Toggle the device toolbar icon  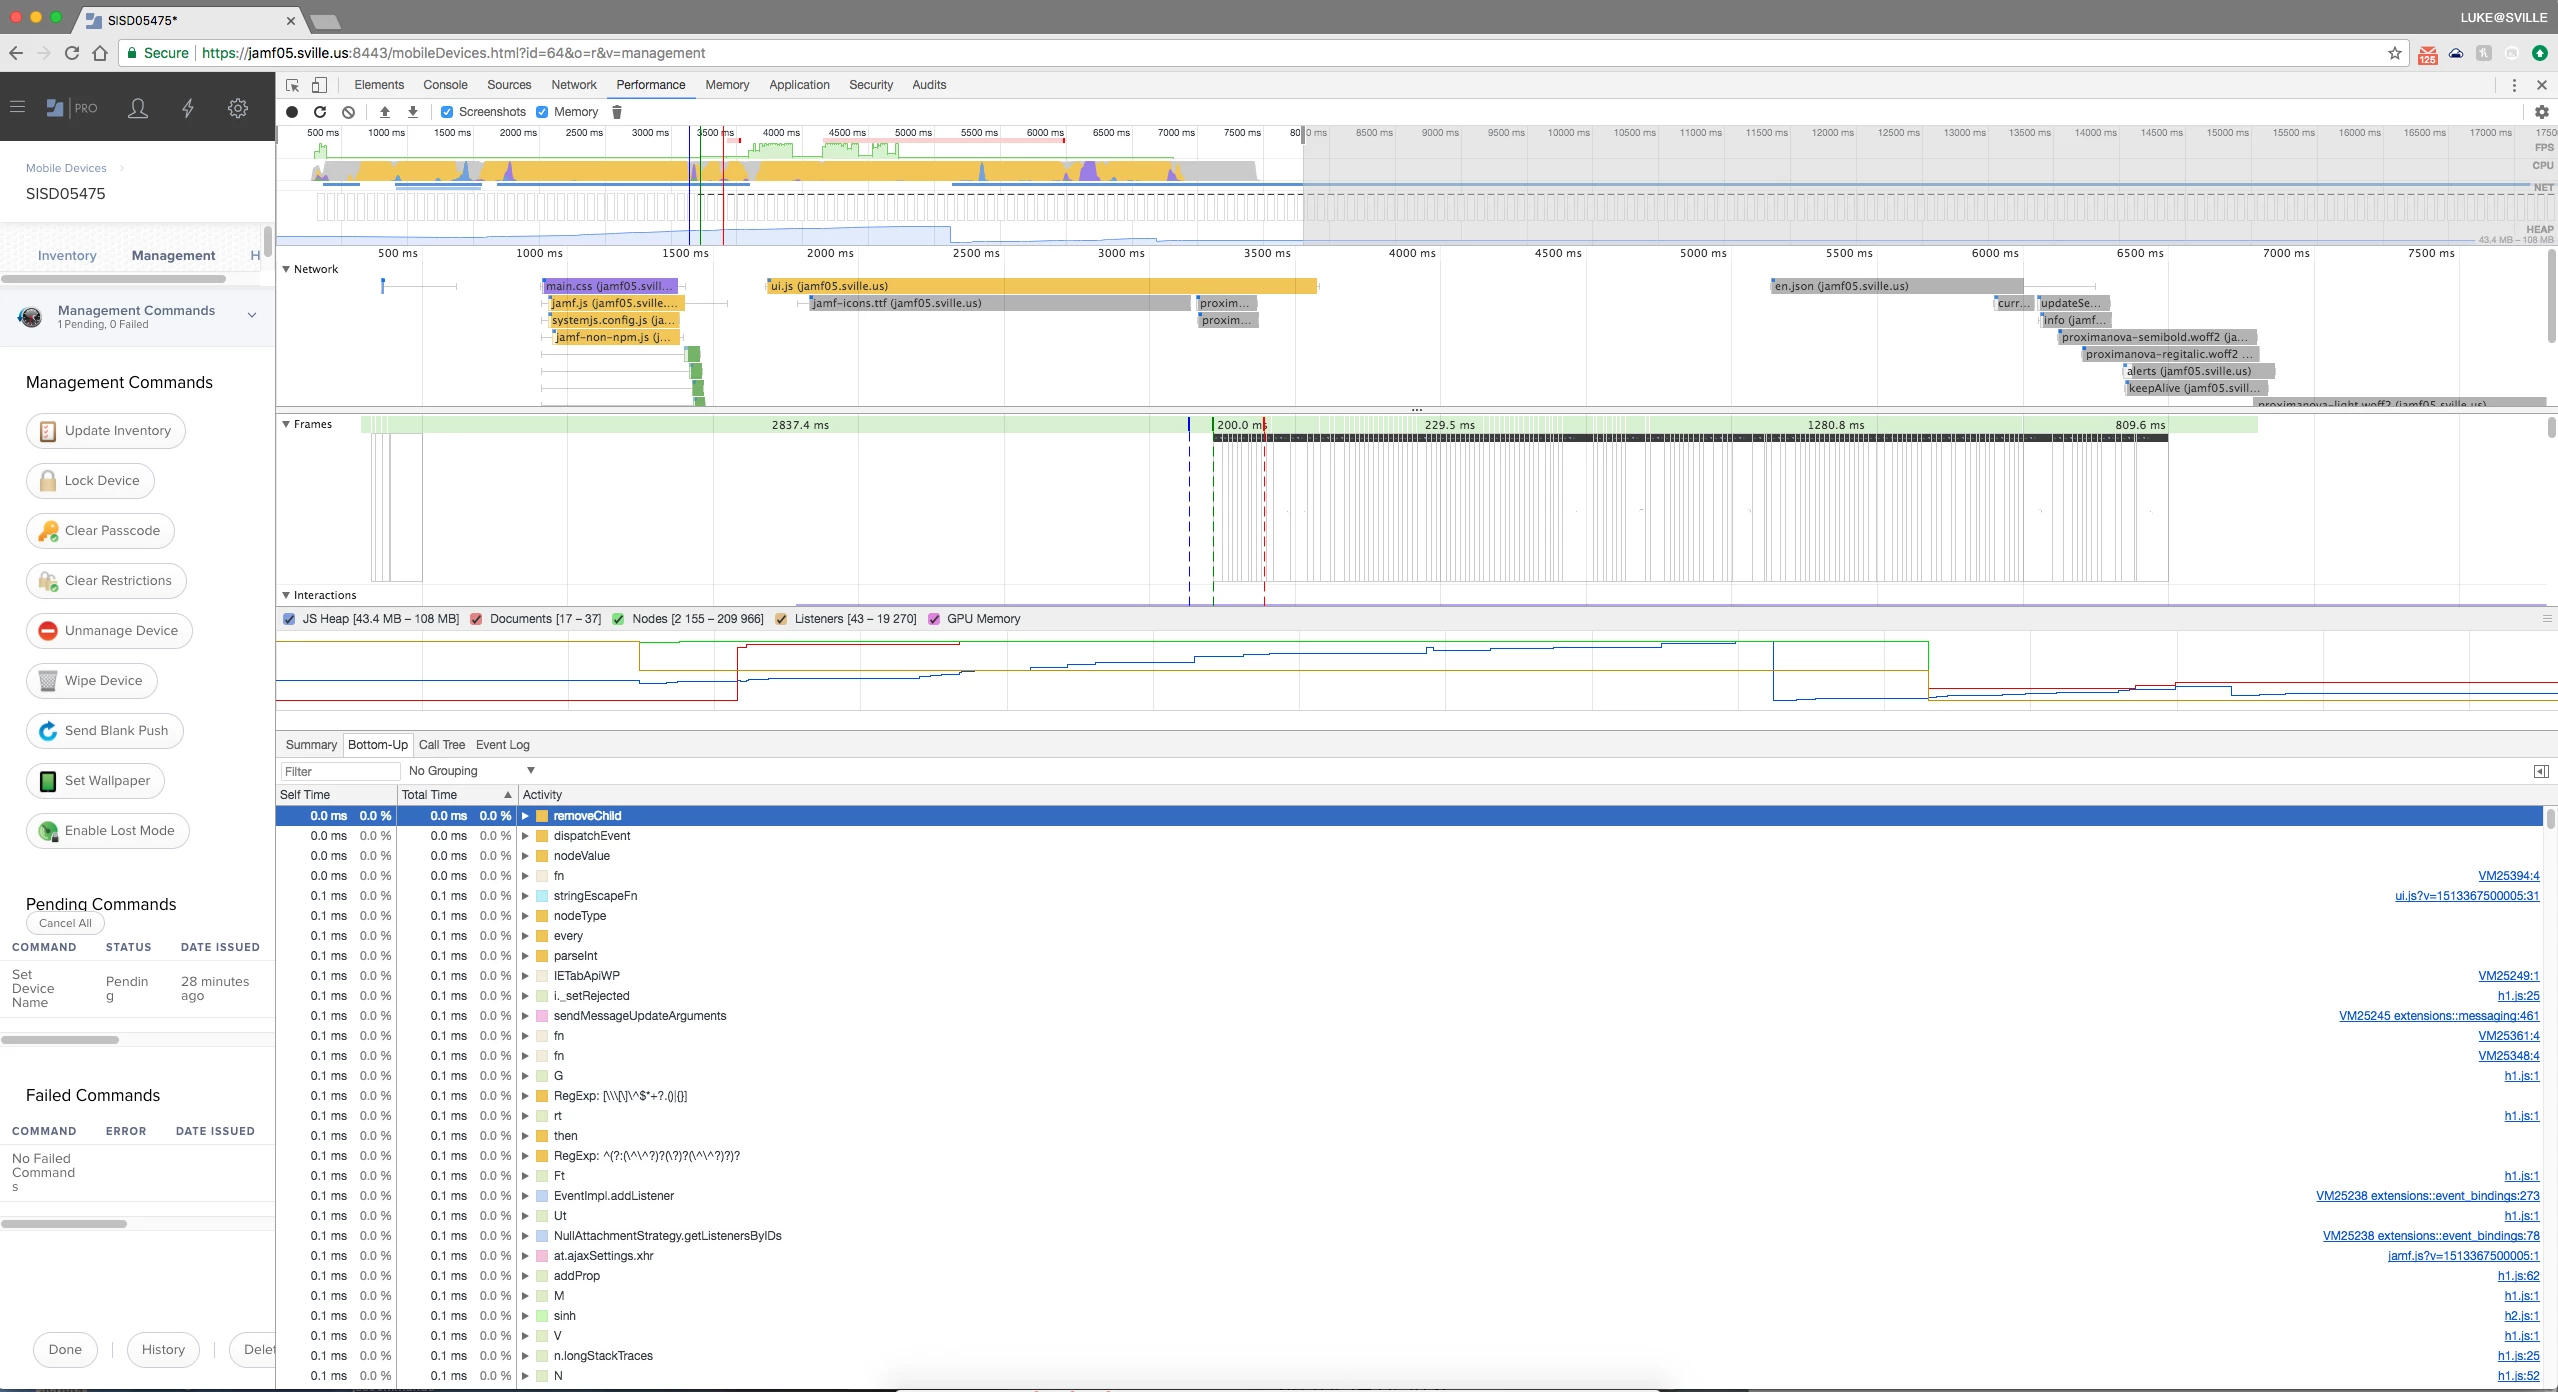point(320,85)
